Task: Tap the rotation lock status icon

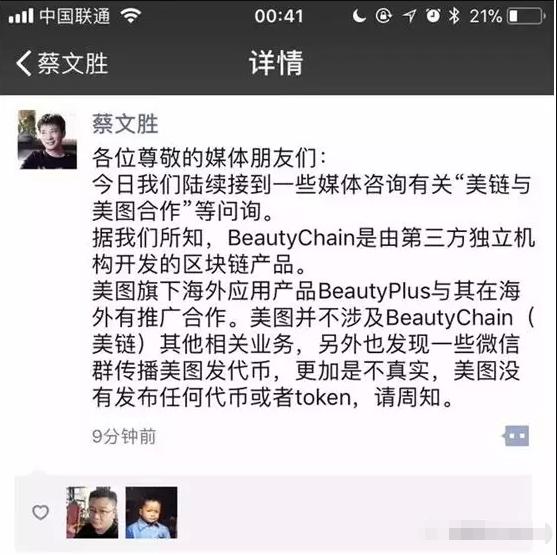Action: (384, 16)
